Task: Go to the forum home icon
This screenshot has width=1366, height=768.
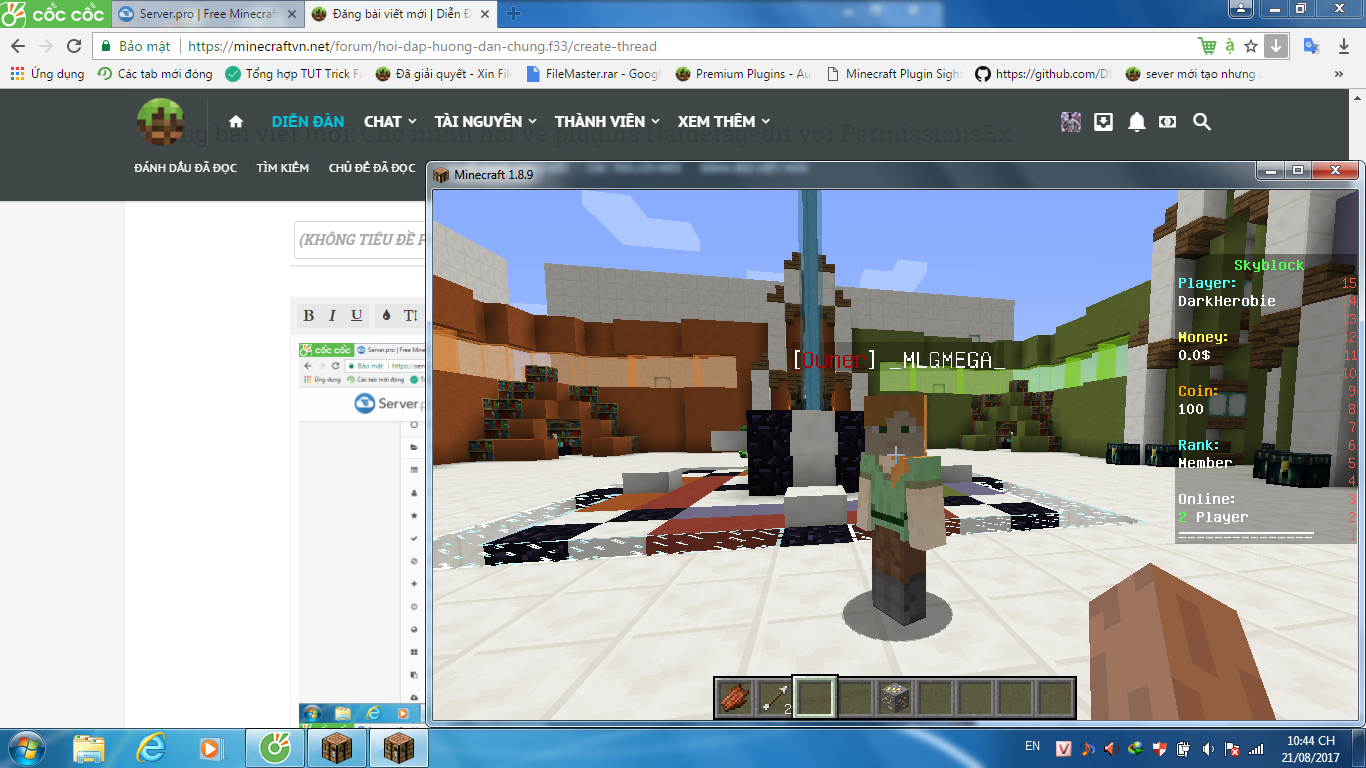Action: point(236,122)
